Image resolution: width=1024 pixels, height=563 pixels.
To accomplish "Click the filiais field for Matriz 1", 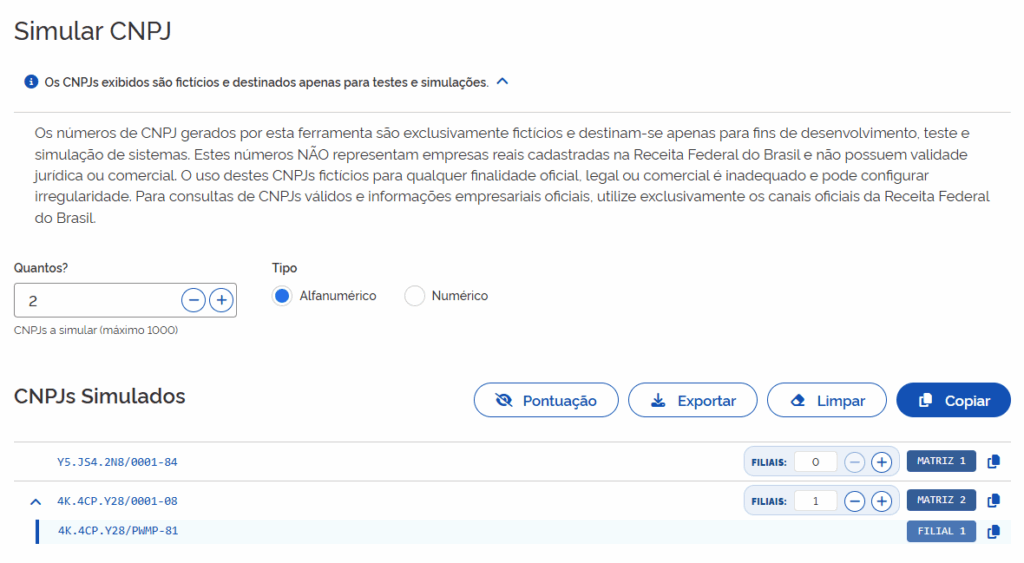I will 815,462.
